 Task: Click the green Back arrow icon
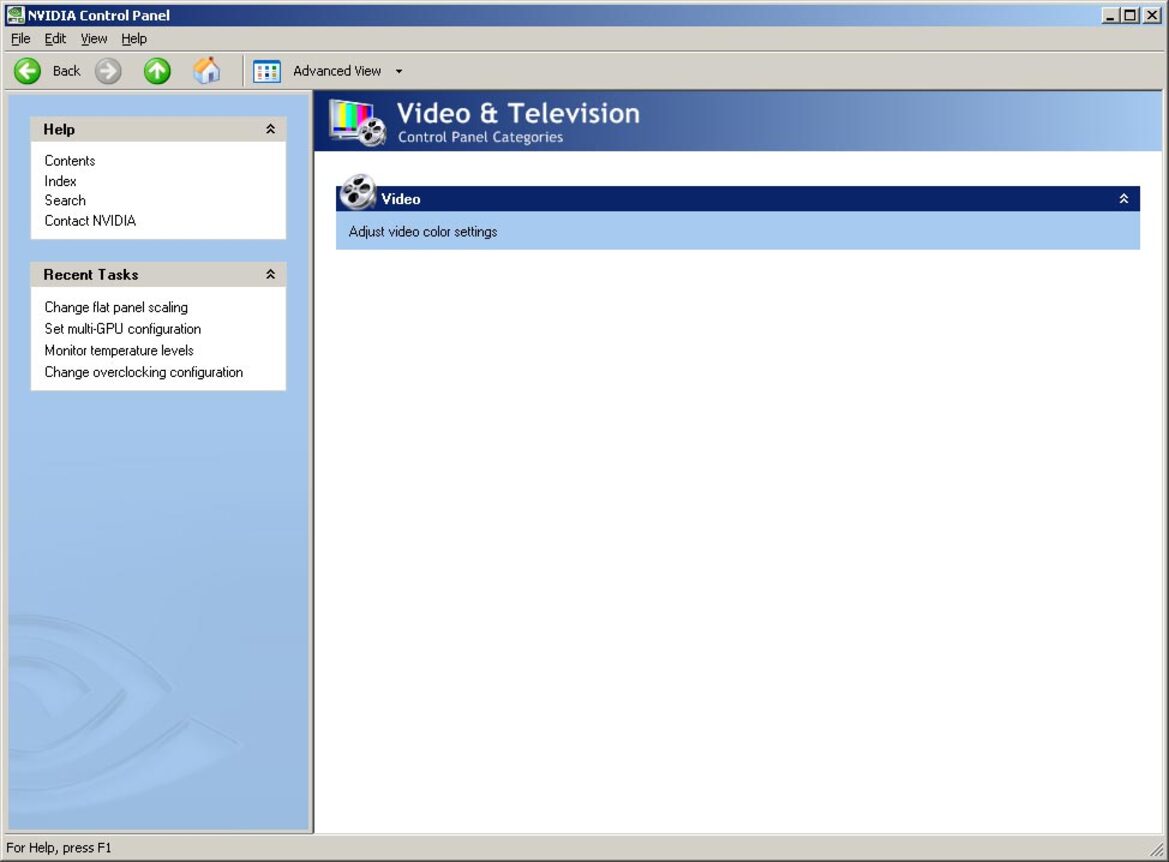[x=28, y=72]
